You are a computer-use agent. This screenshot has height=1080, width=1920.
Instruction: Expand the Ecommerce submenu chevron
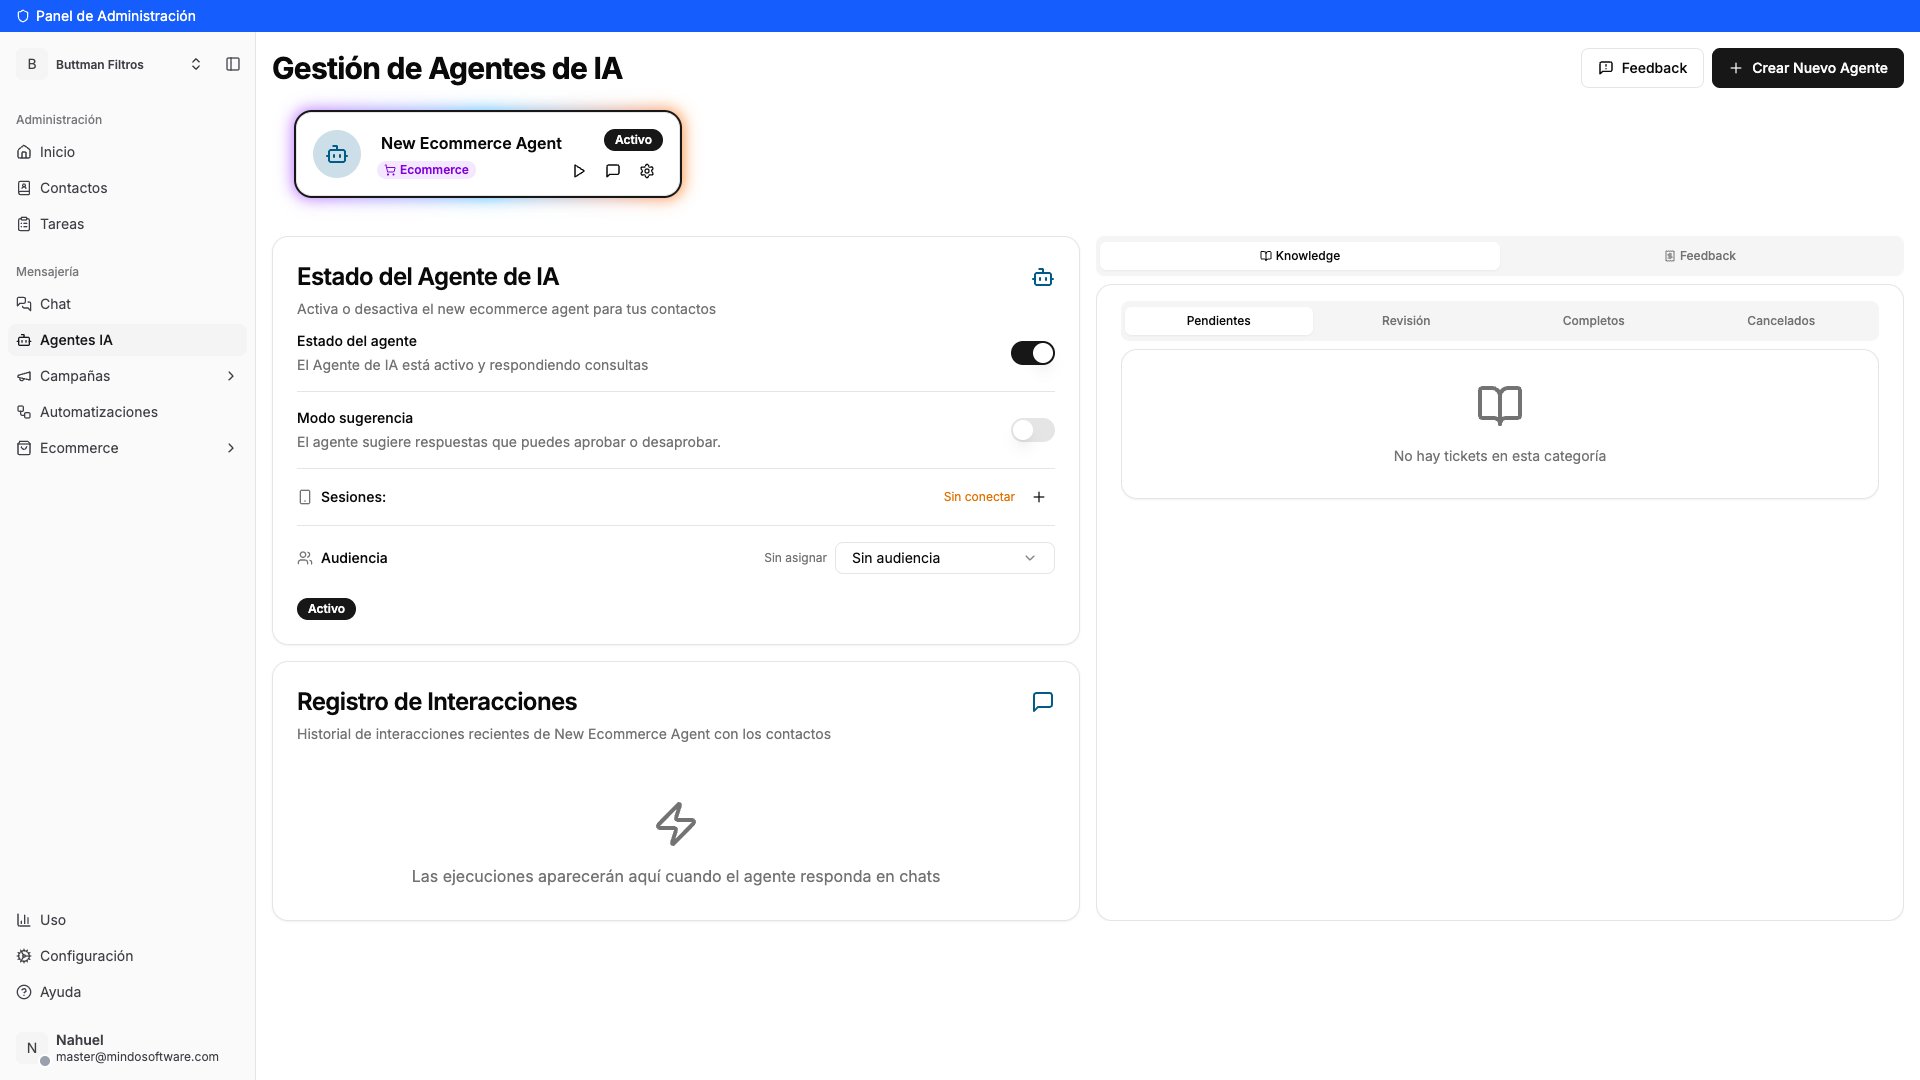point(231,448)
